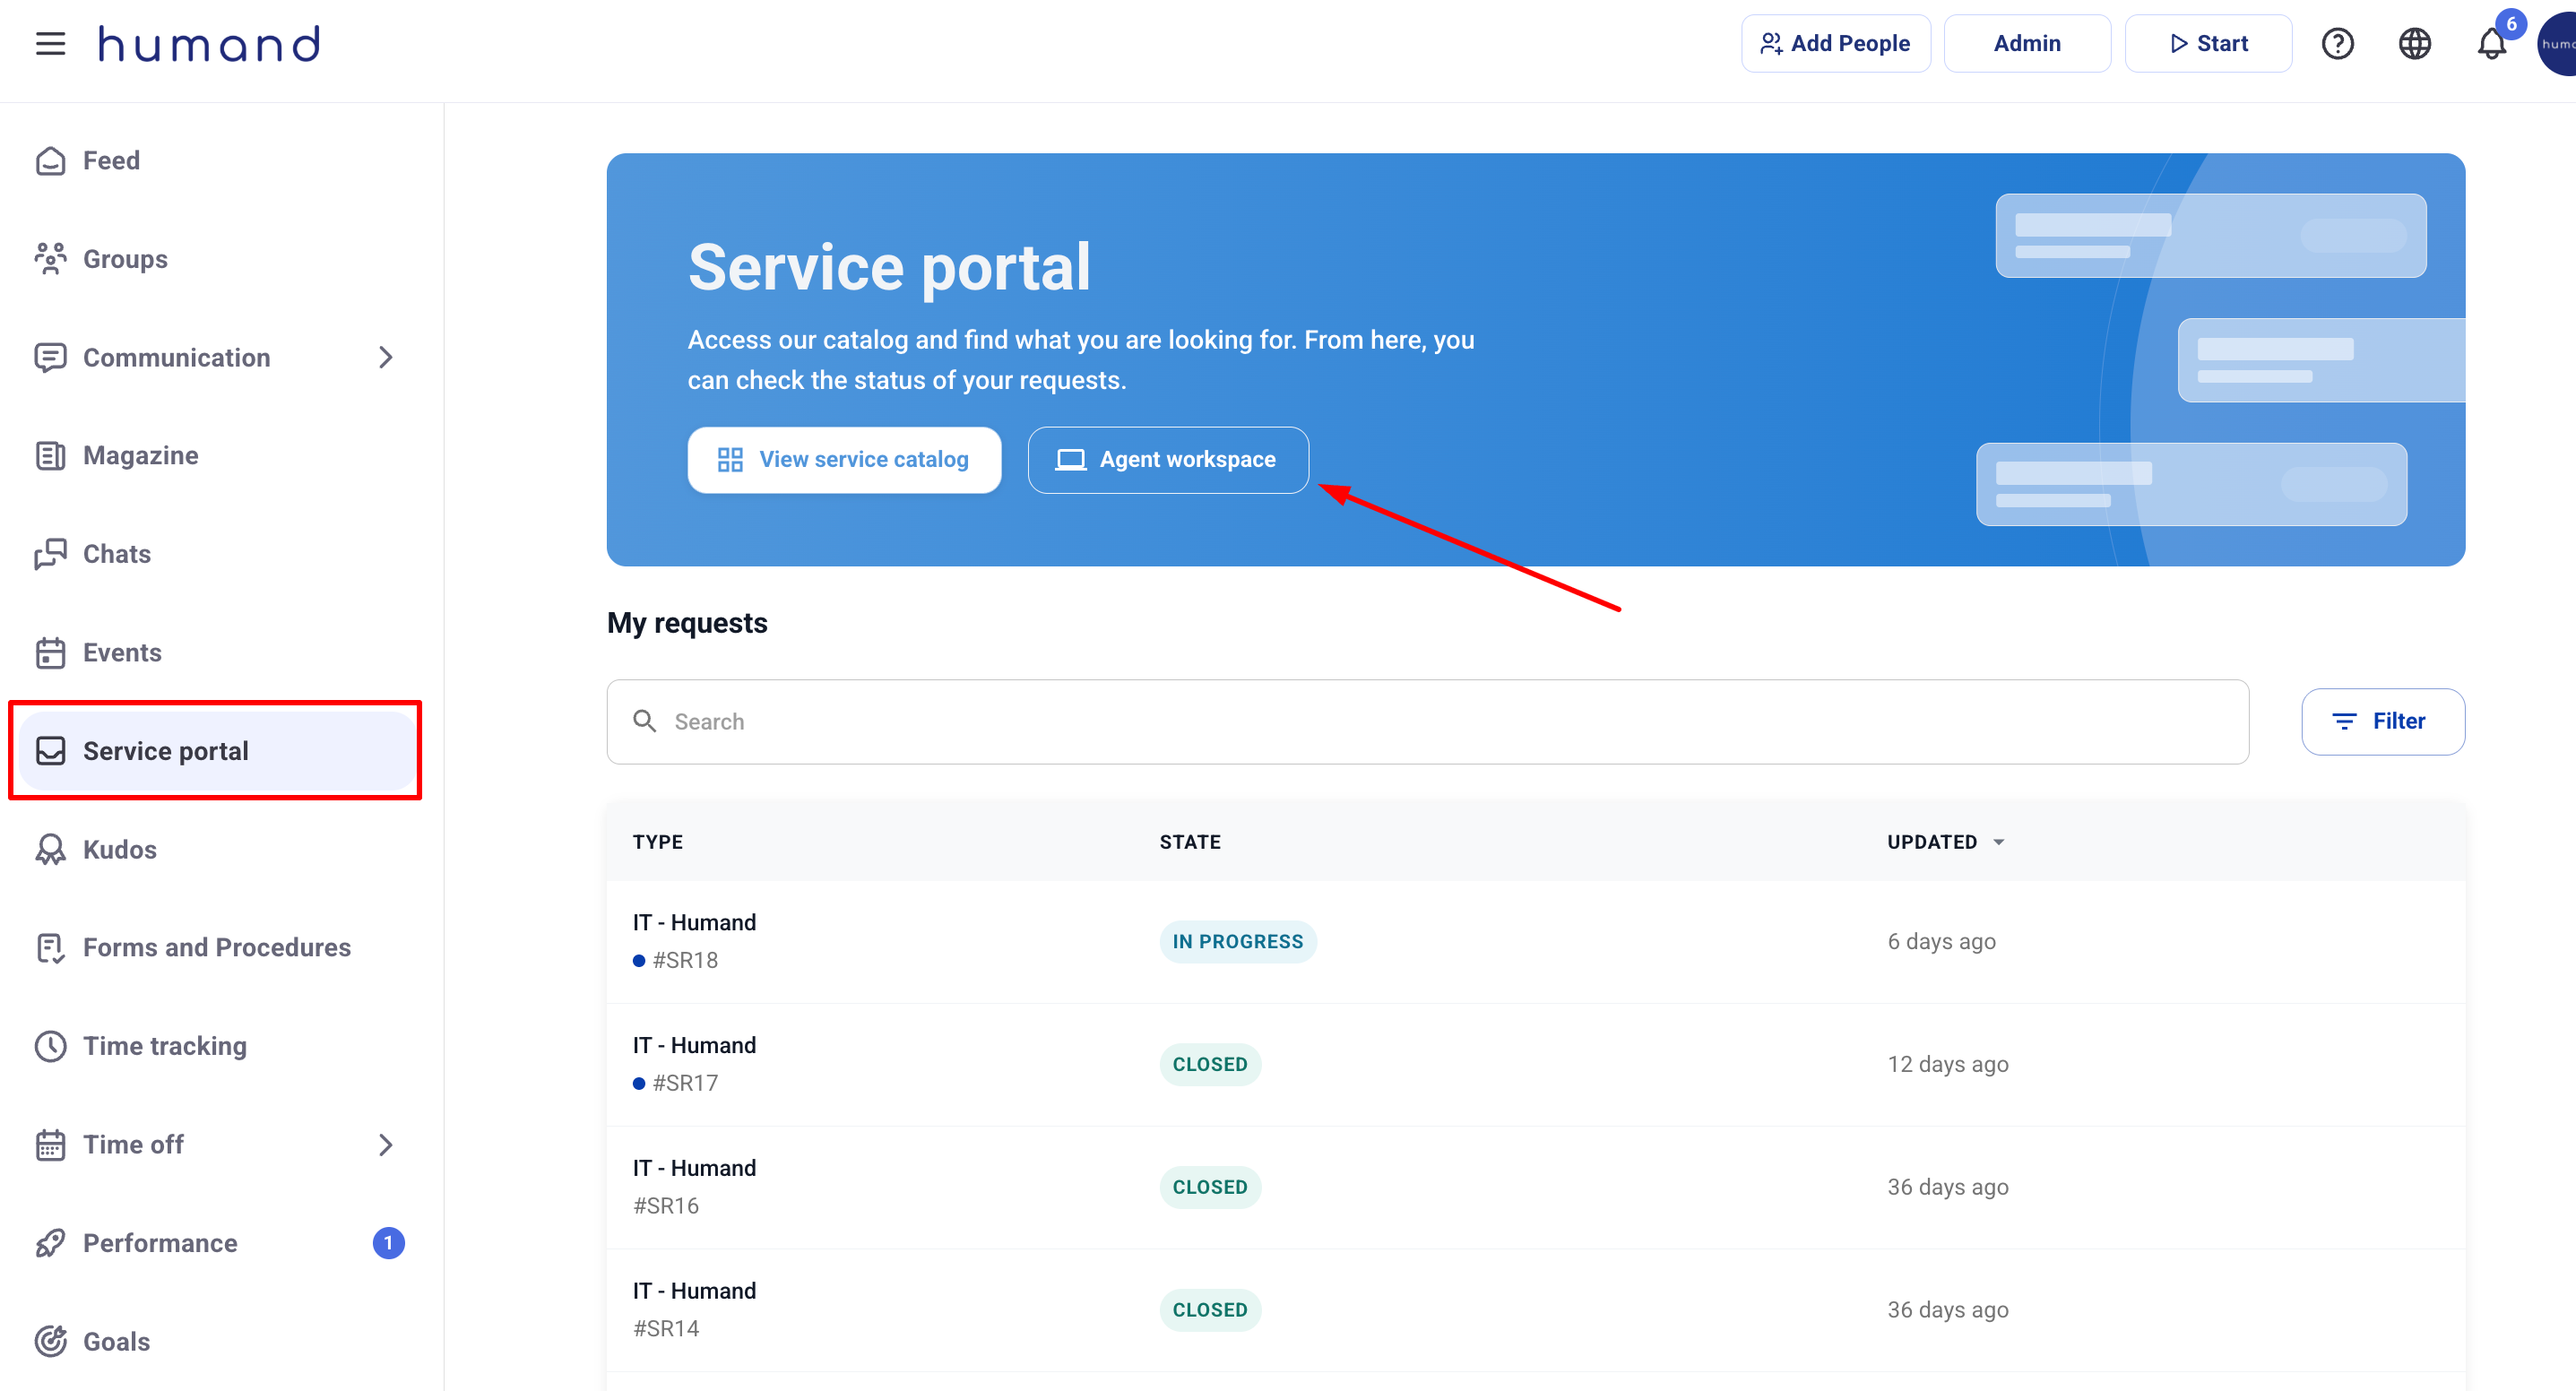Click the Kudos ribbon icon
This screenshot has width=2576, height=1391.
pos(50,849)
